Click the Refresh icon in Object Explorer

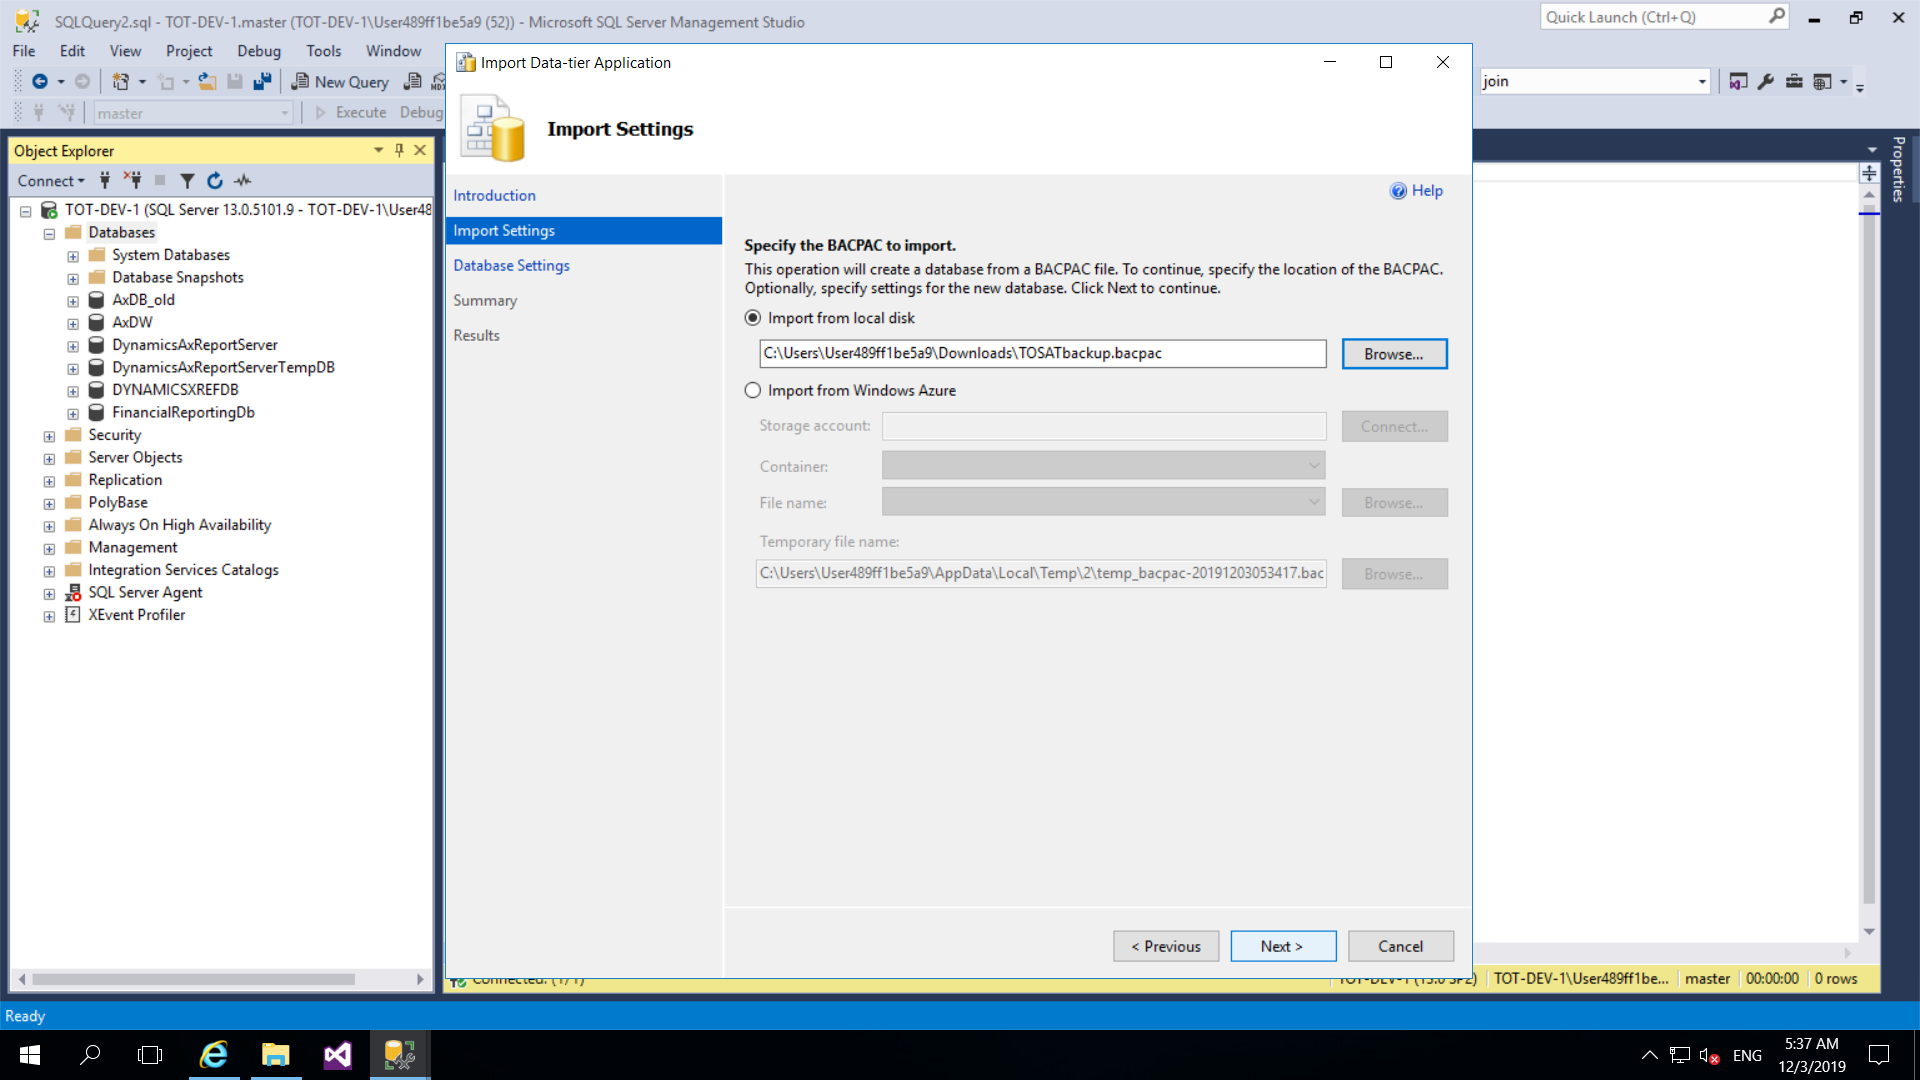pos(215,181)
